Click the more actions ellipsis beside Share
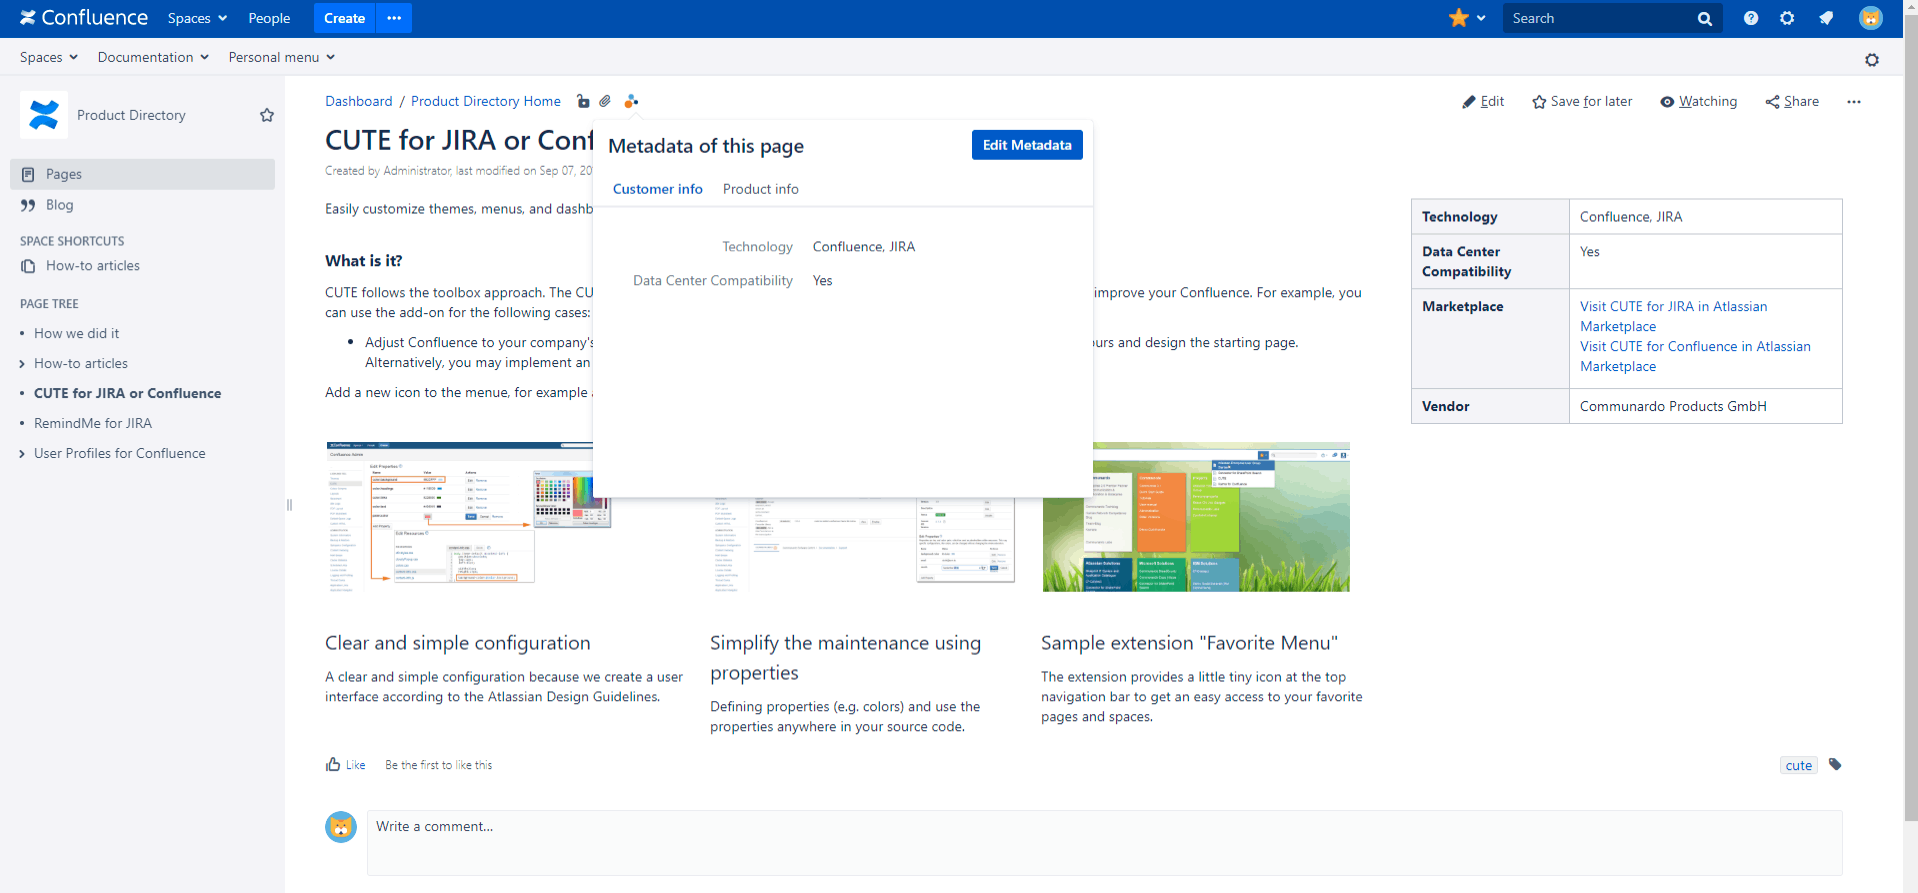This screenshot has height=893, width=1918. [1854, 102]
